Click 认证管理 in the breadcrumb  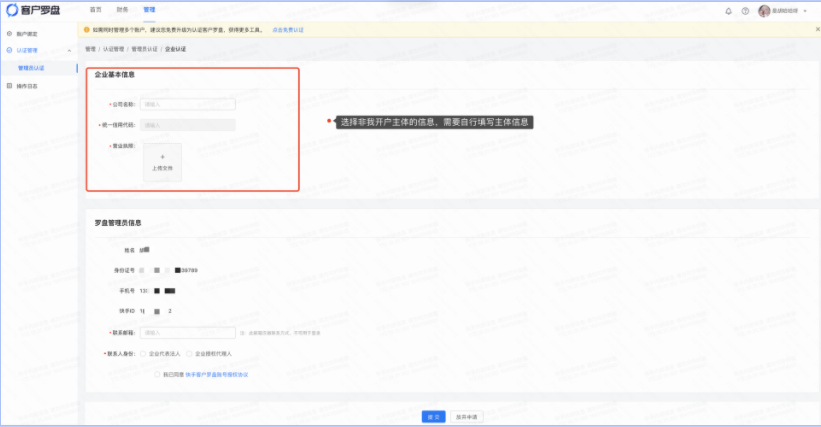point(114,49)
